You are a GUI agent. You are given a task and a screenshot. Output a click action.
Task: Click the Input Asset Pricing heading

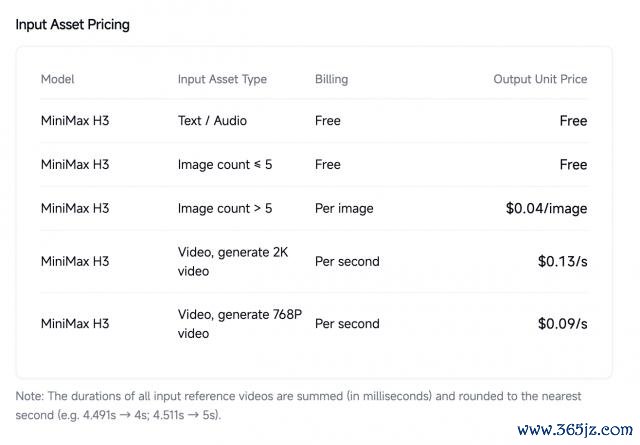[73, 25]
